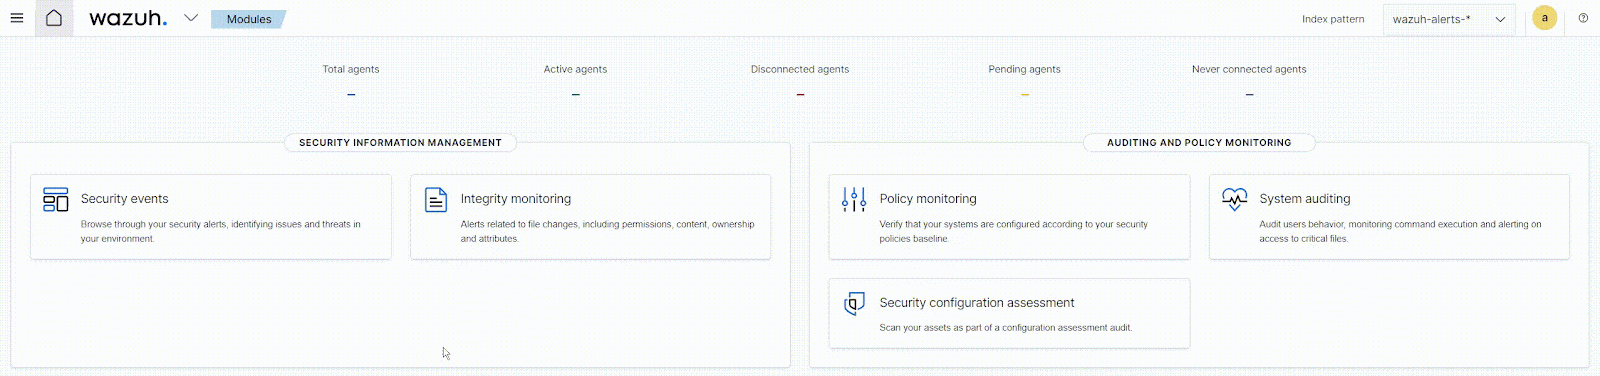The image size is (1600, 376).
Task: Click the Disconnected agents count
Action: pyautogui.click(x=800, y=95)
